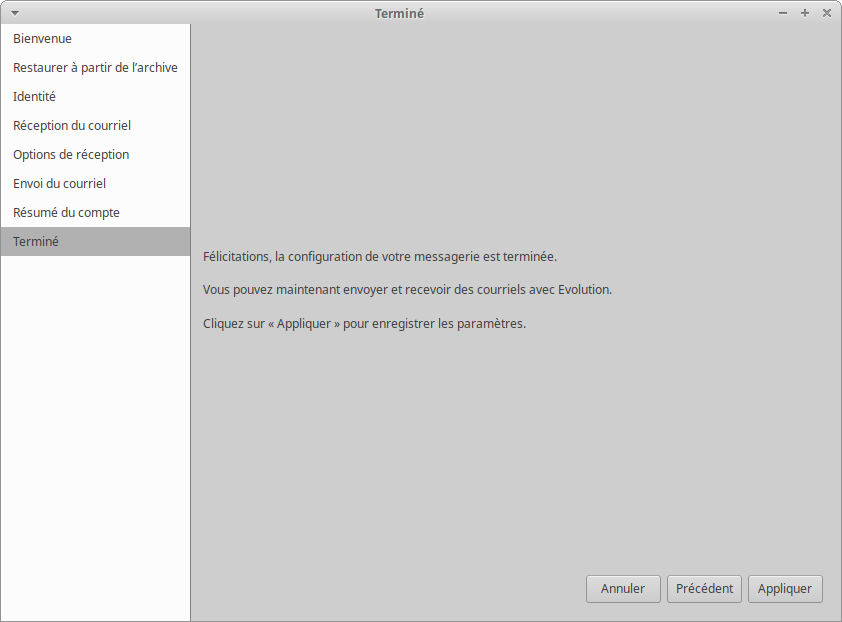
Task: Open the window menu arrow in title bar
Action: coord(14,13)
